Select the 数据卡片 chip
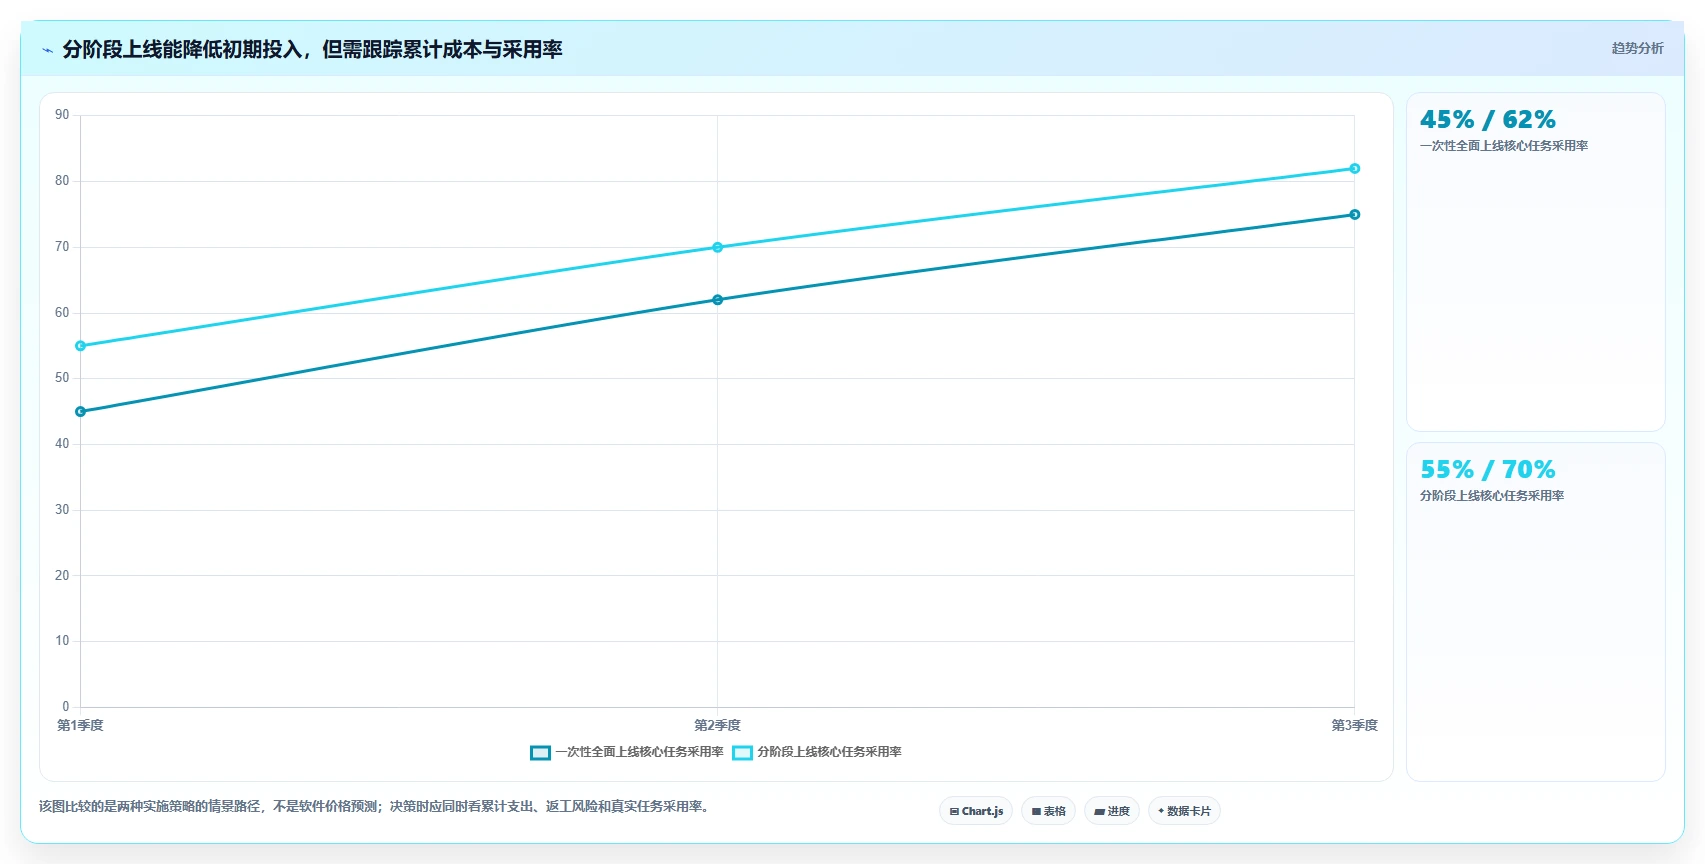The height and width of the screenshot is (864, 1705). click(x=1184, y=811)
